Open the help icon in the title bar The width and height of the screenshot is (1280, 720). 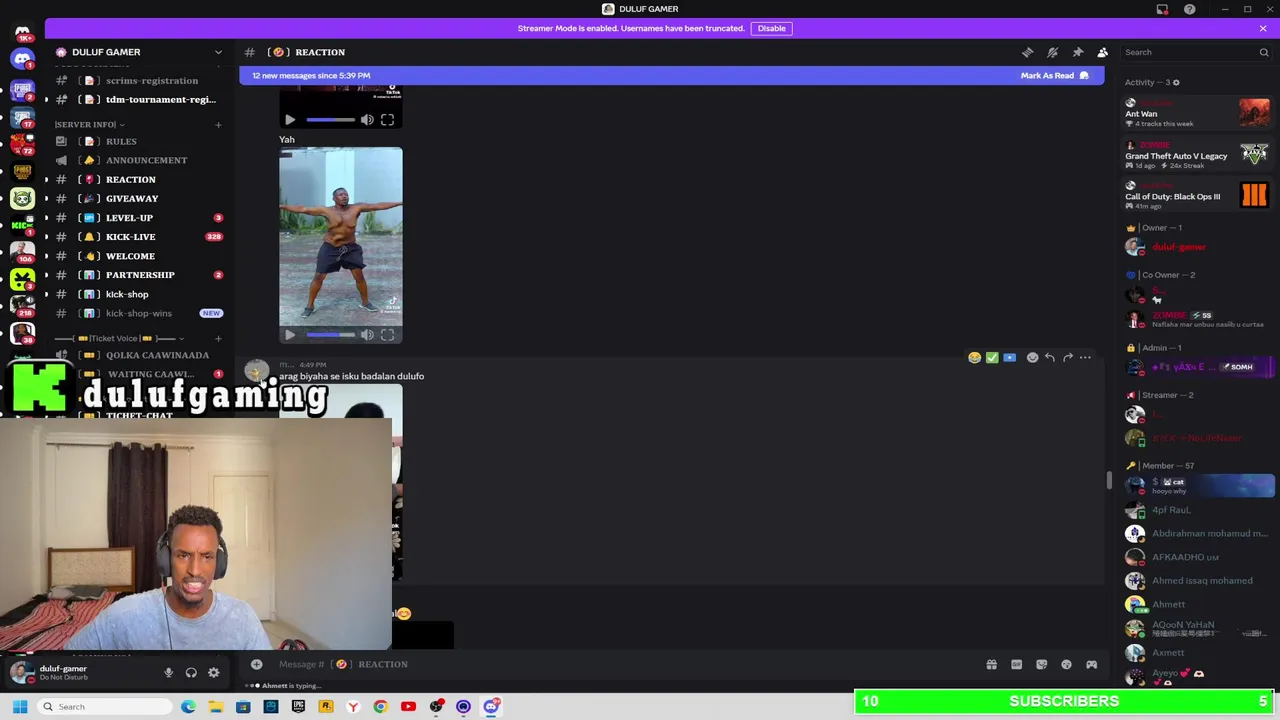click(x=1189, y=9)
